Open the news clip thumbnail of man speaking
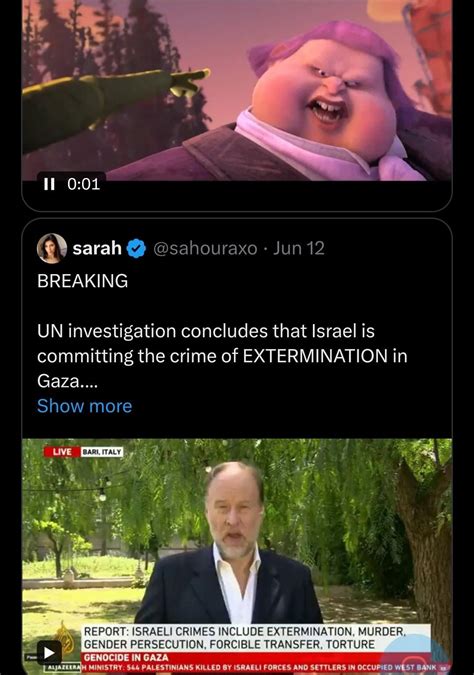Screen dimensions: 474x675 coord(237,555)
